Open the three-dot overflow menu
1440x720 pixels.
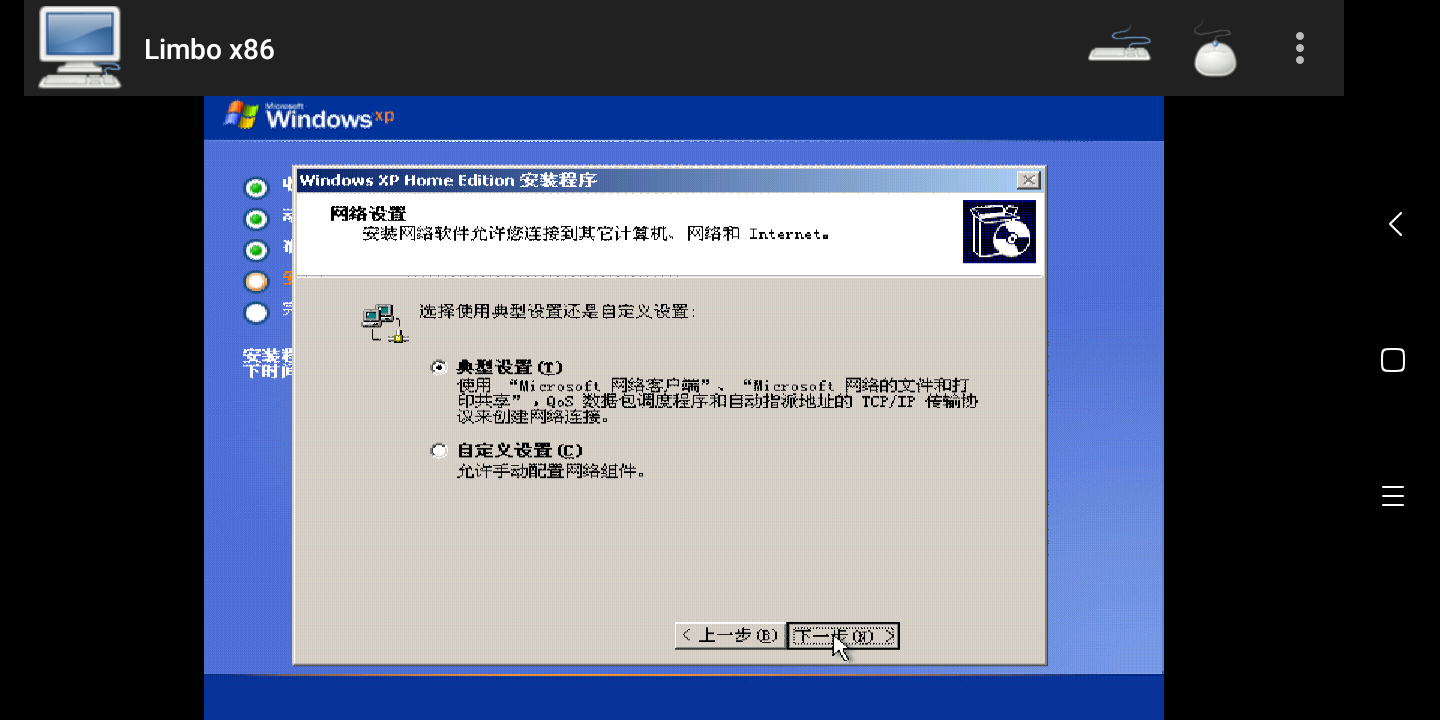pyautogui.click(x=1300, y=48)
